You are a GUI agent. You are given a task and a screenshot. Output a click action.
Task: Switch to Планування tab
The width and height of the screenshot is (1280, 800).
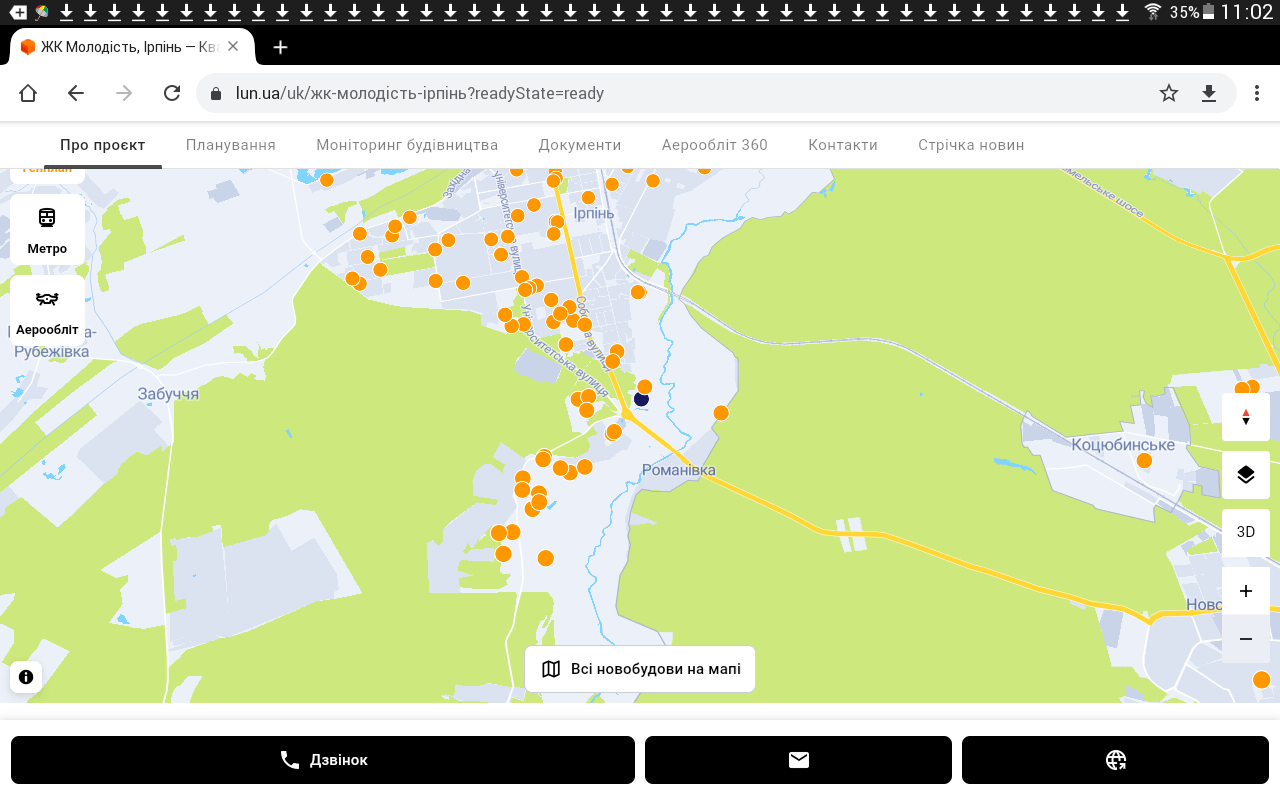tap(231, 145)
